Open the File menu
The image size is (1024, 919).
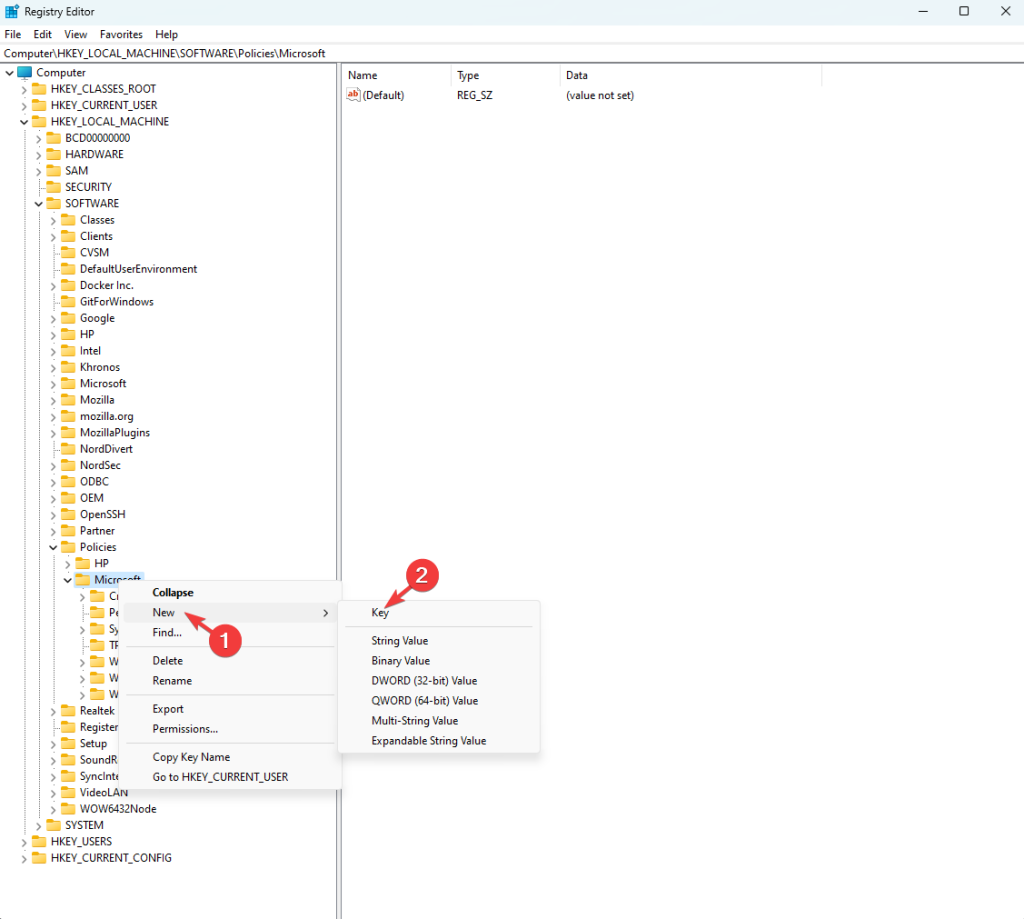(12, 34)
